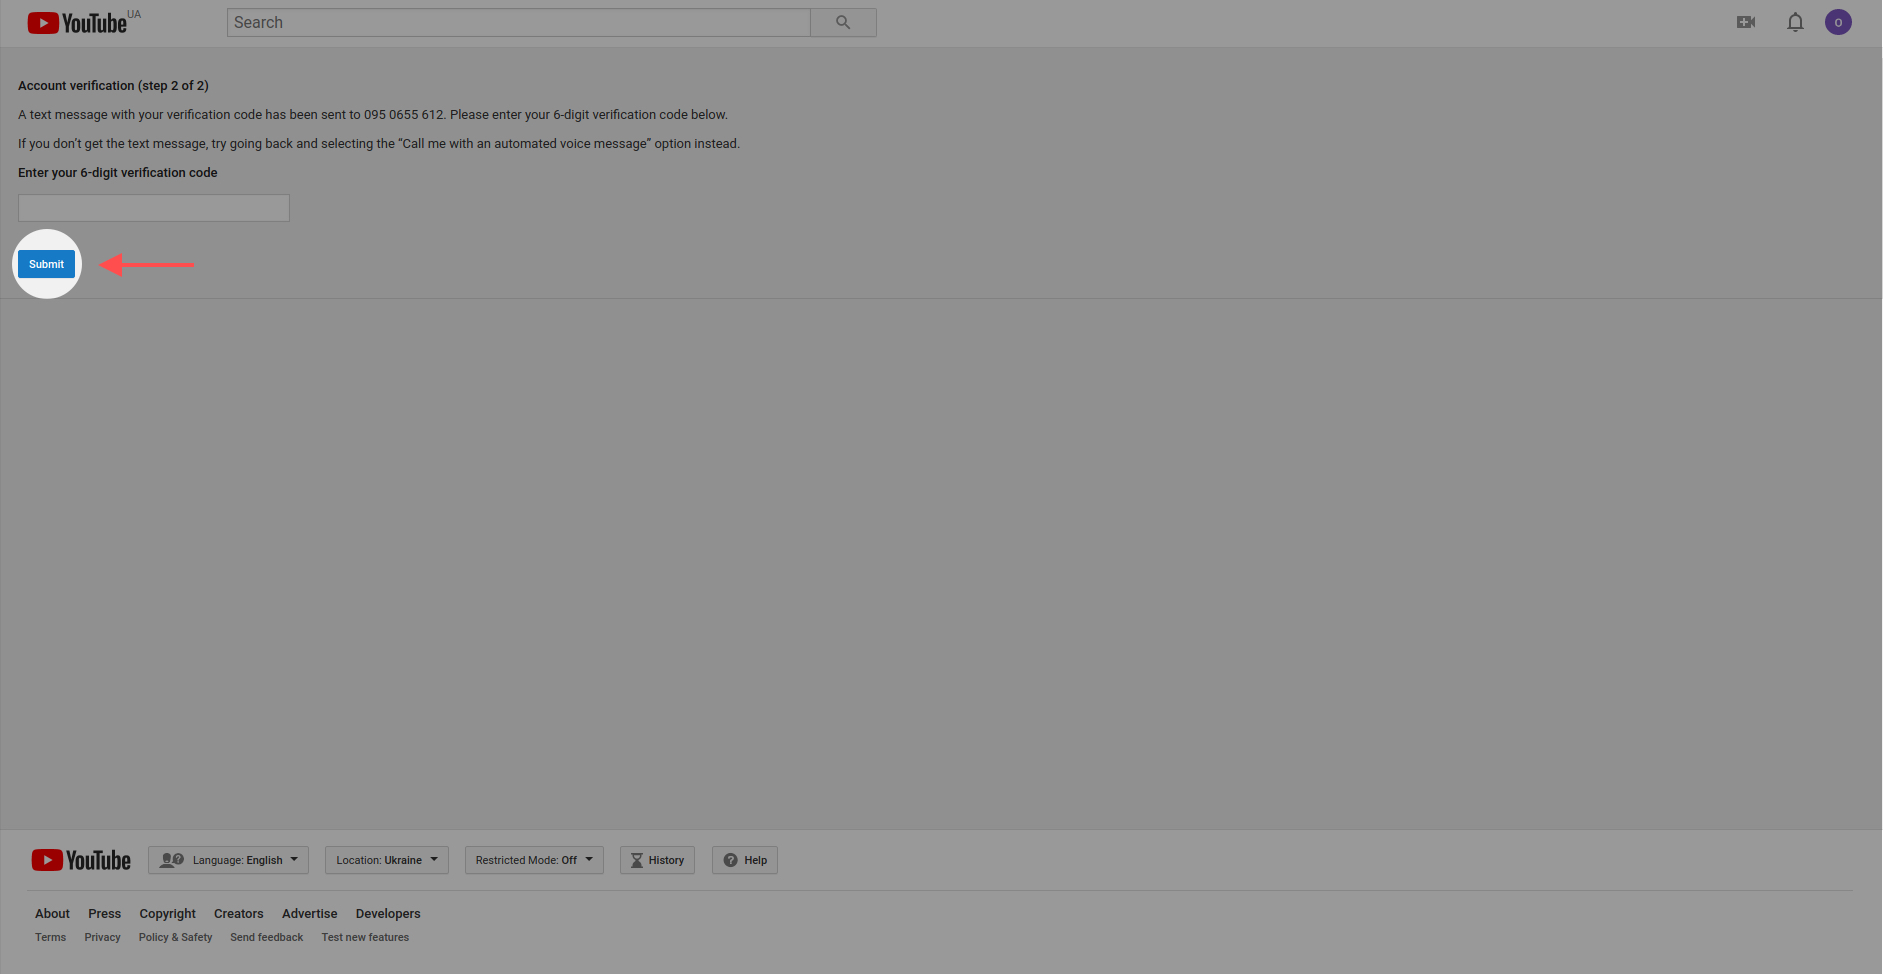Click the Send feedback link
This screenshot has height=974, width=1883.
pyautogui.click(x=266, y=938)
